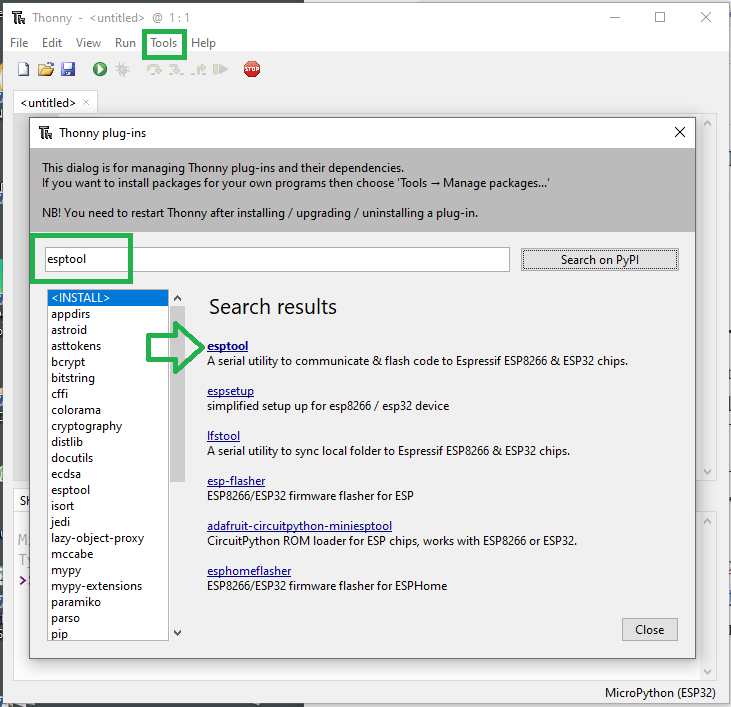
Task: Select appdirs in the package list
Action: pos(108,314)
